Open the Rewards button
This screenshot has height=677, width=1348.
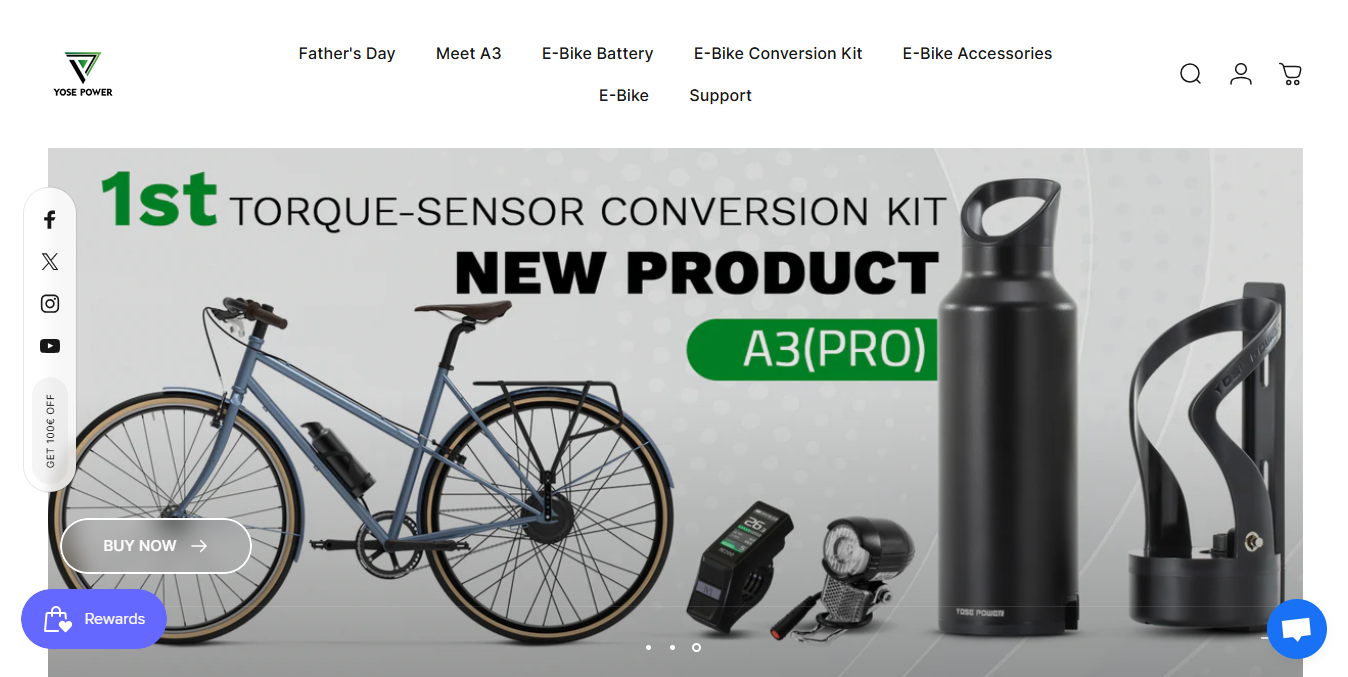click(94, 619)
